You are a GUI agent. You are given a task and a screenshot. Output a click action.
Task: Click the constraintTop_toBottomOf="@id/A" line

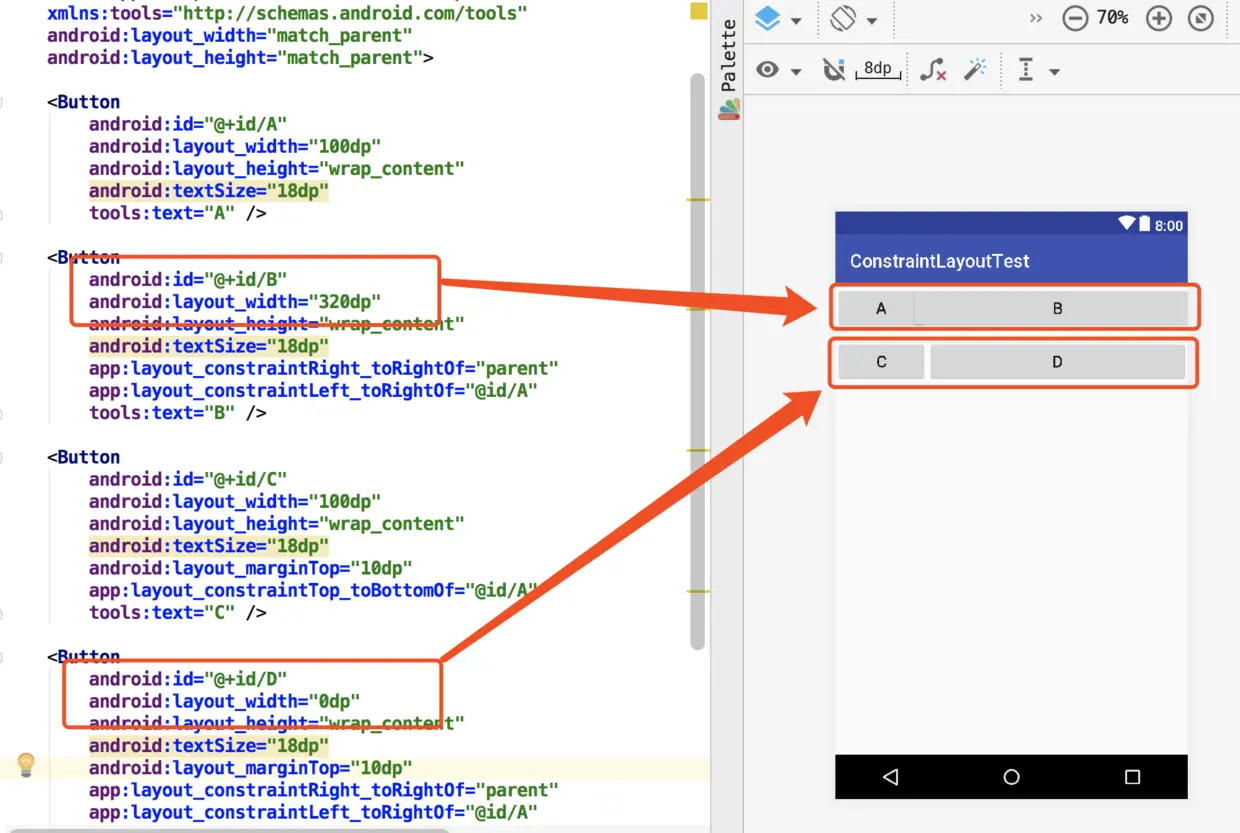(x=313, y=590)
